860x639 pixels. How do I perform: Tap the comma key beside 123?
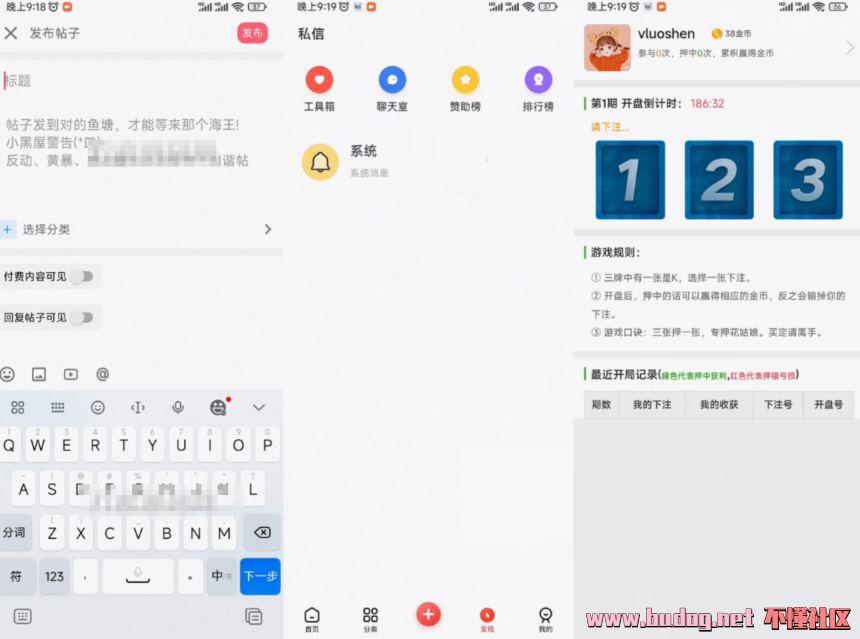[86, 576]
